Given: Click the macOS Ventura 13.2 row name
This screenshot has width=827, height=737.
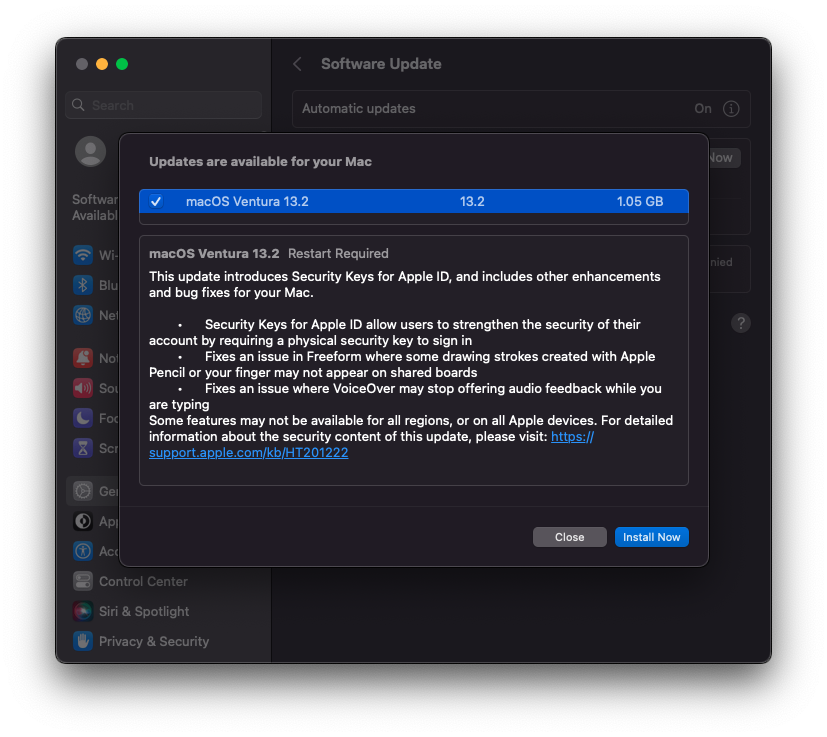Looking at the screenshot, I should pos(247,202).
